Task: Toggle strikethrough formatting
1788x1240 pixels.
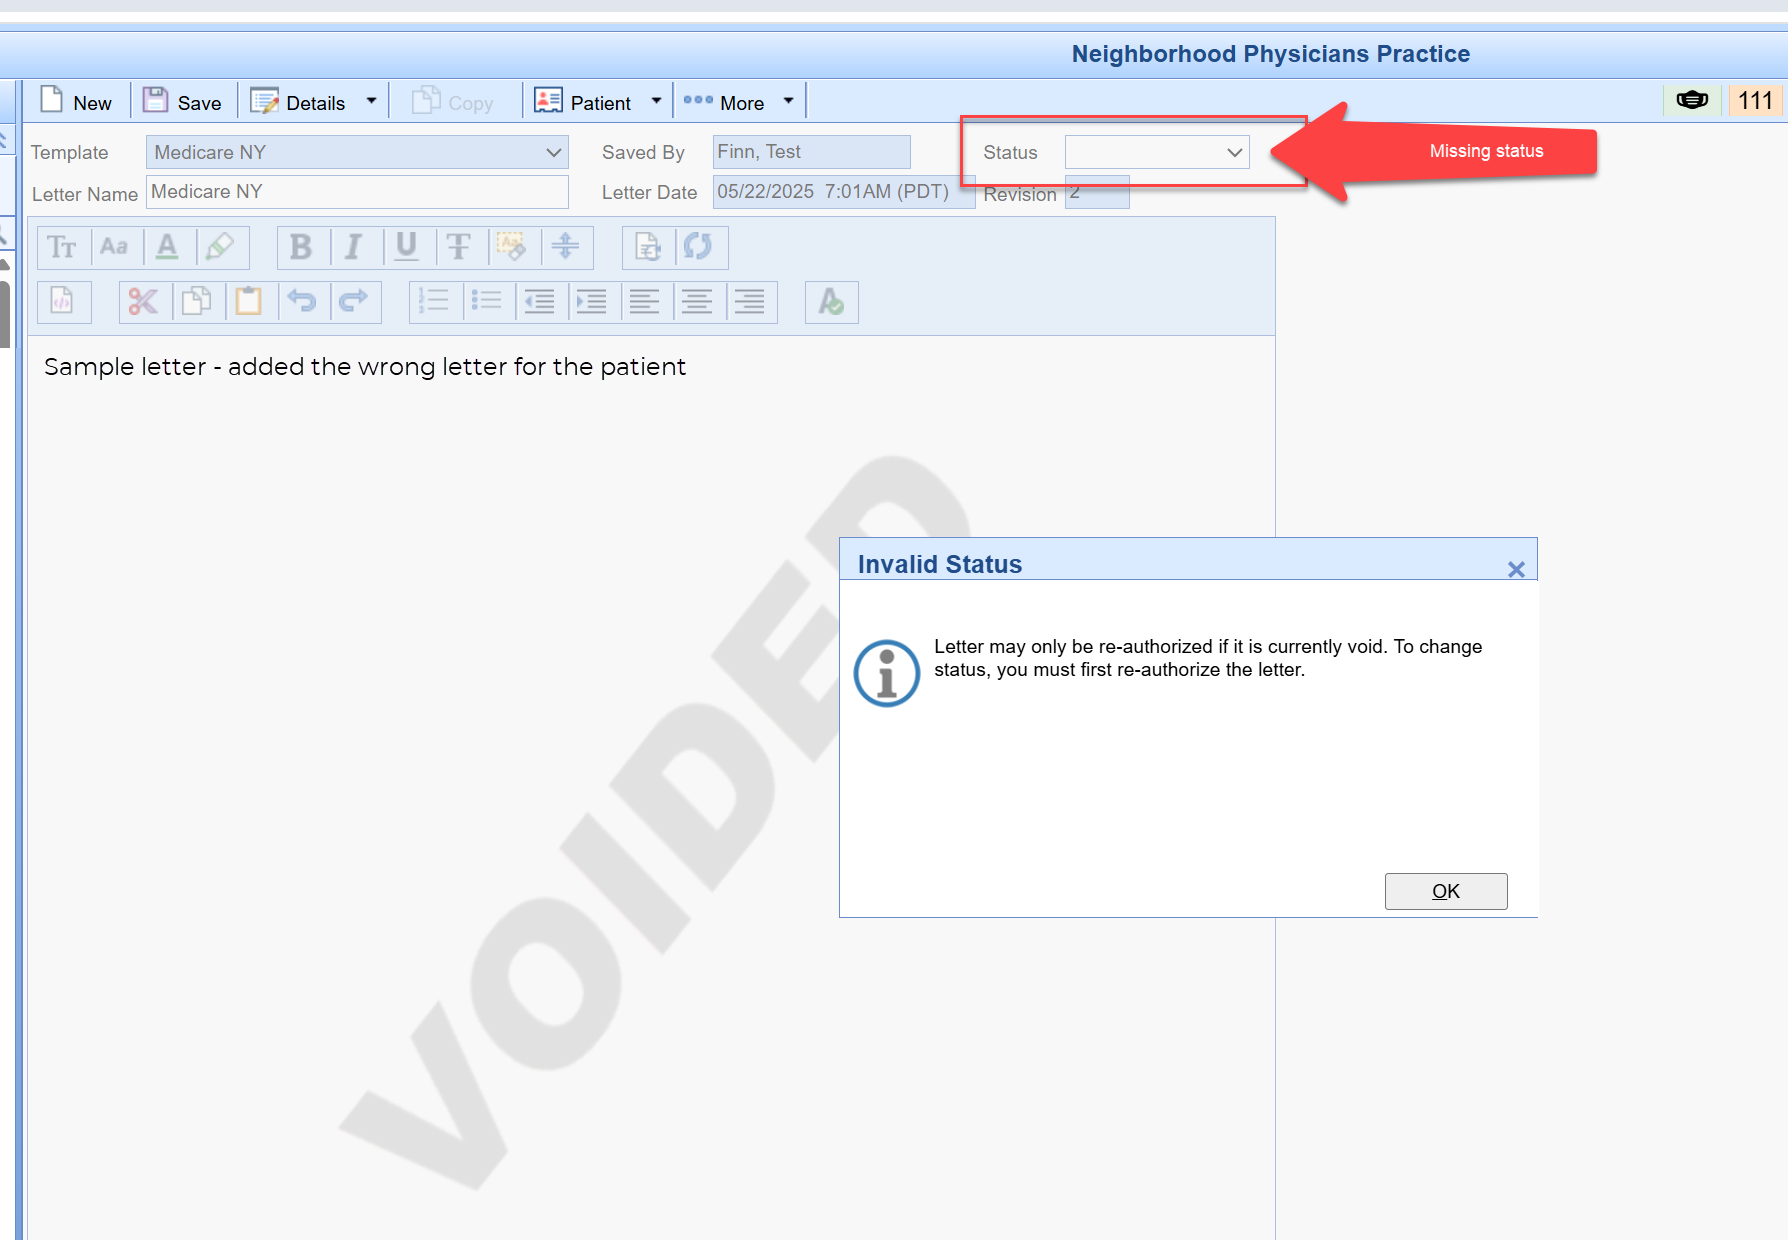Action: click(458, 247)
